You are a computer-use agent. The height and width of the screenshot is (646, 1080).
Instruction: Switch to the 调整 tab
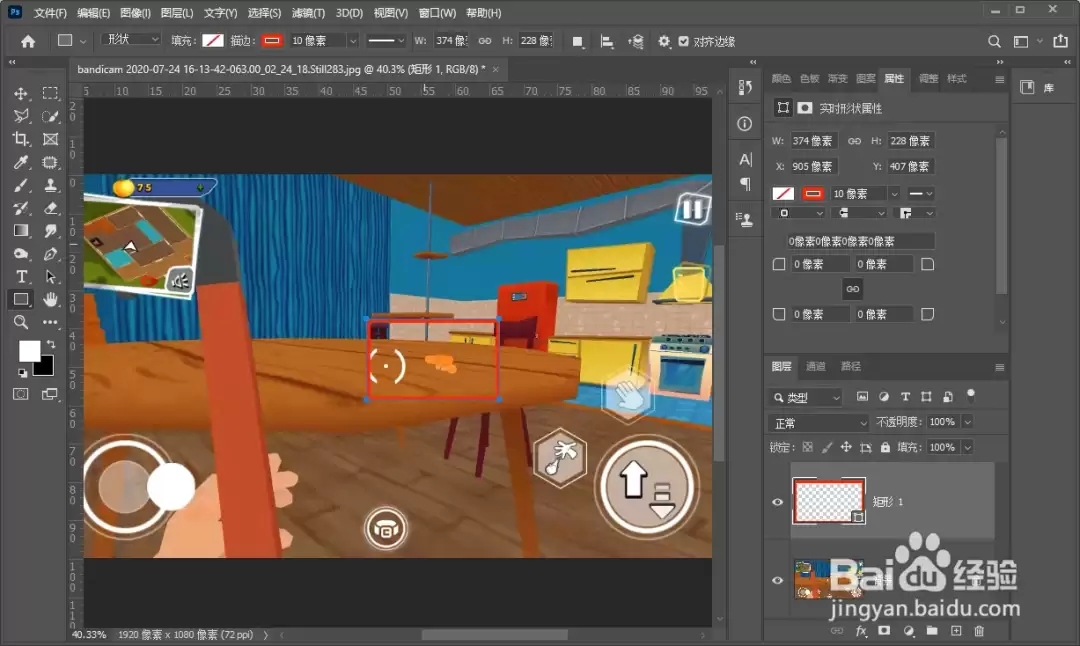coord(928,79)
